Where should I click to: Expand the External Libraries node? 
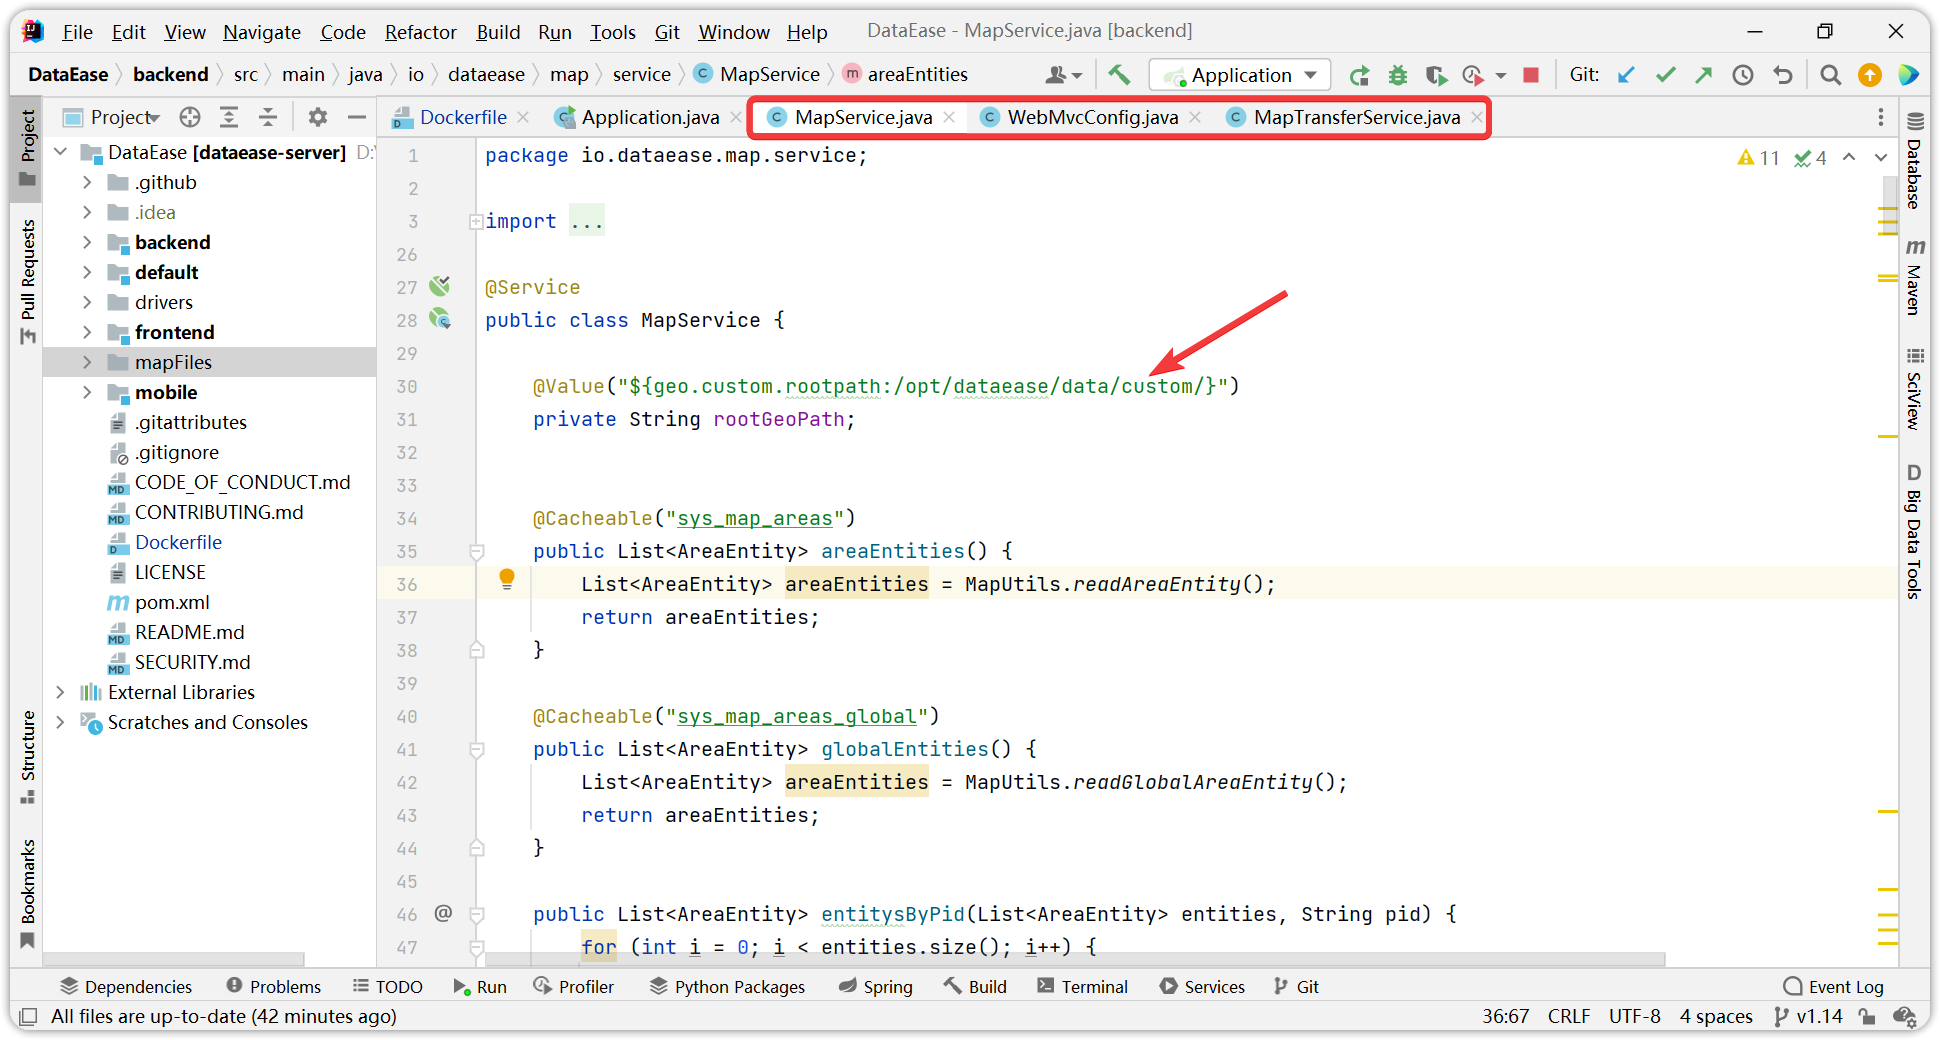tap(60, 692)
